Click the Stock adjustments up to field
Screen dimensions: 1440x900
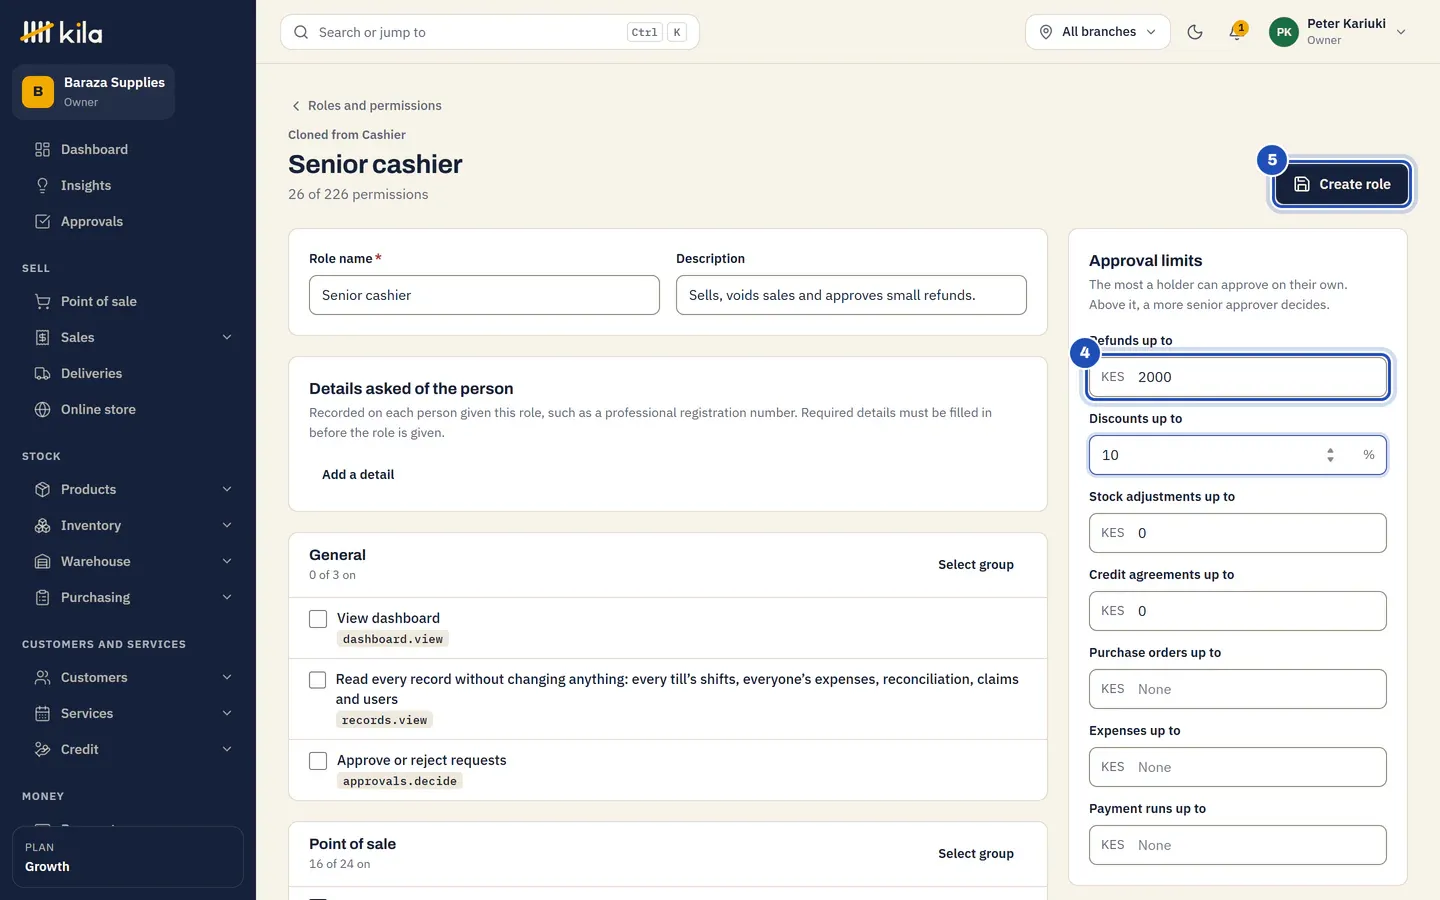click(x=1238, y=533)
